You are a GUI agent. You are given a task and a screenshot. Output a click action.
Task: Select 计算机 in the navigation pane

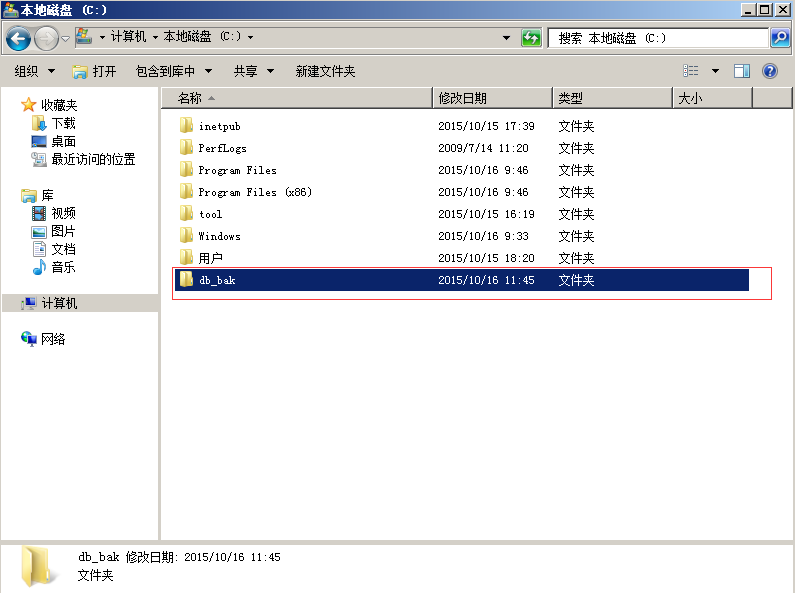tap(59, 303)
